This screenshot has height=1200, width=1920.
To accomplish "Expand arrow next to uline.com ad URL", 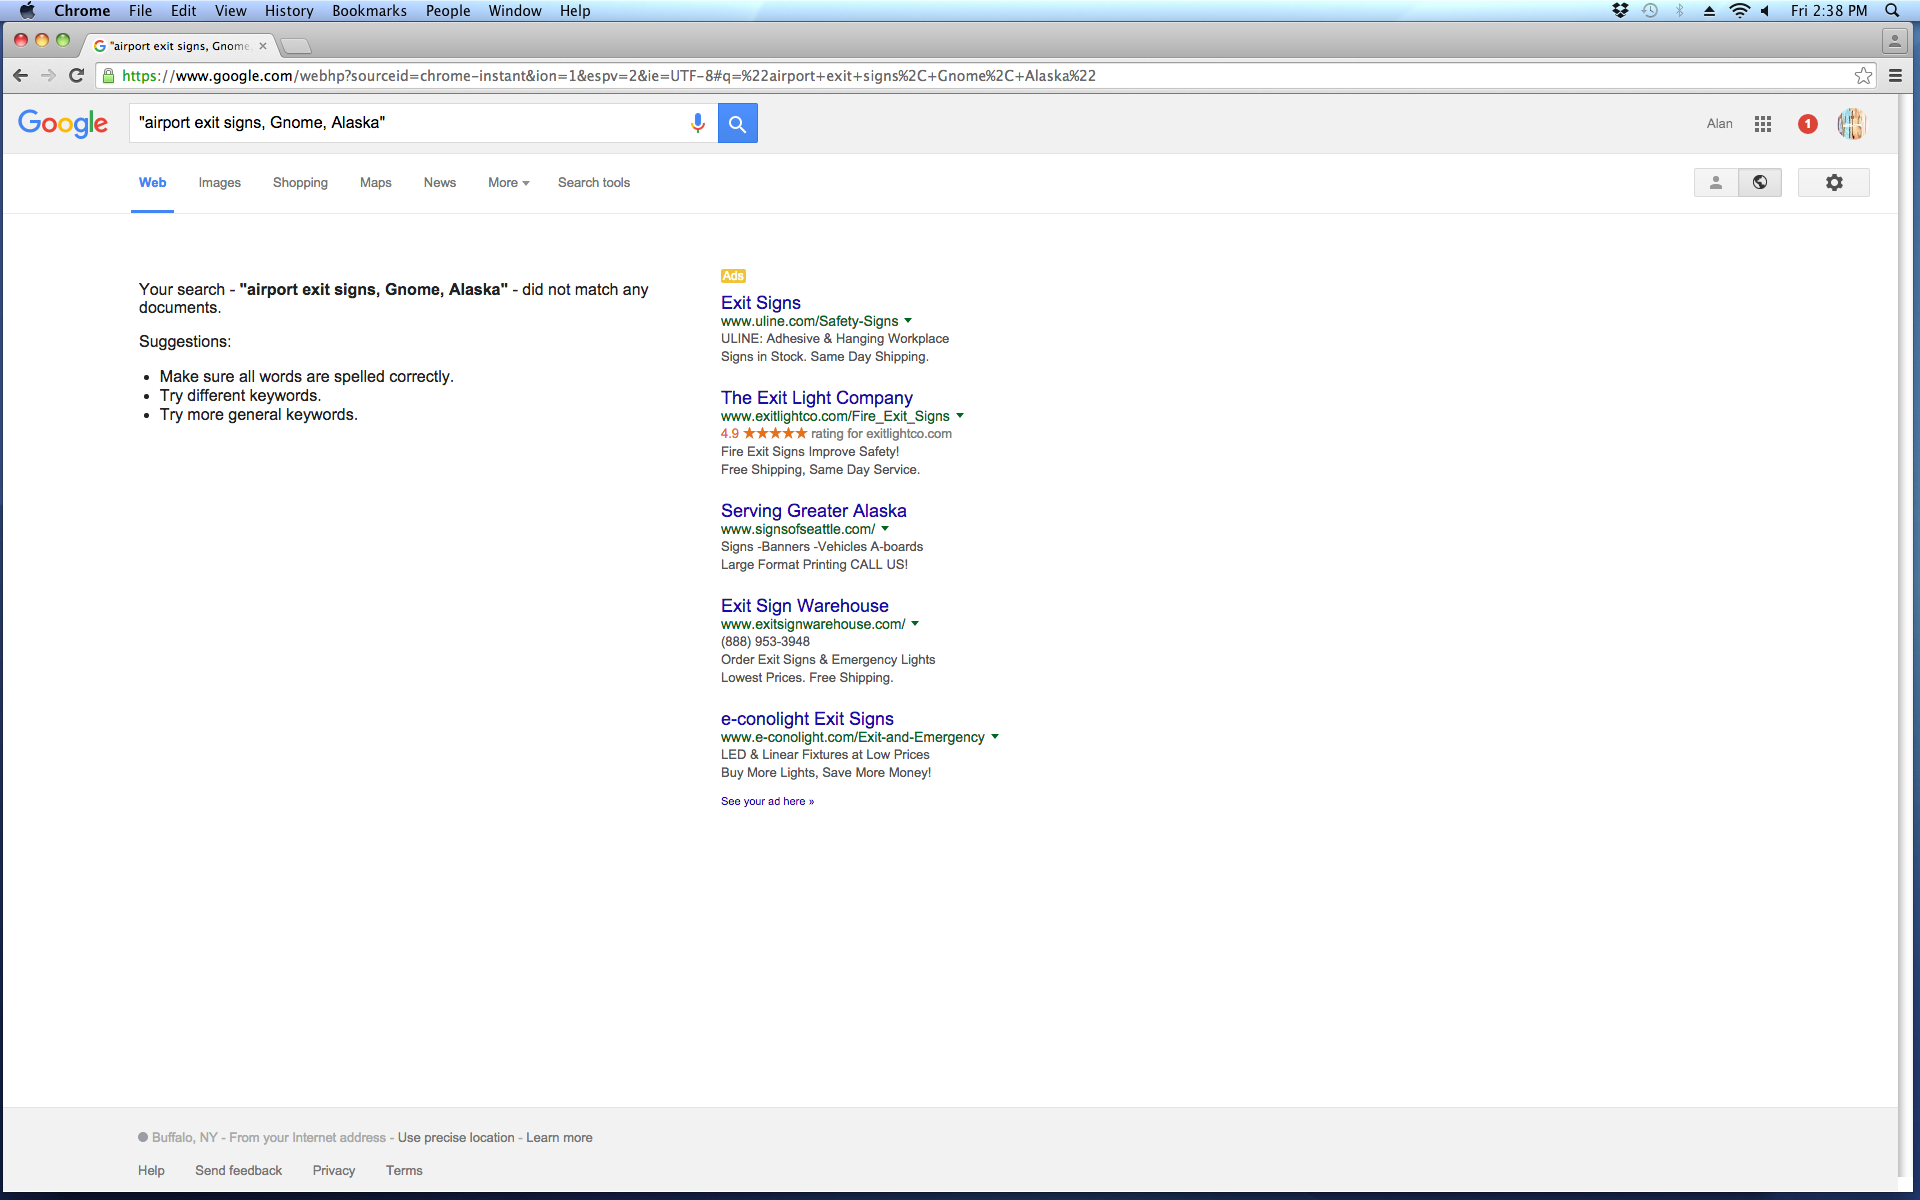I will click(908, 321).
